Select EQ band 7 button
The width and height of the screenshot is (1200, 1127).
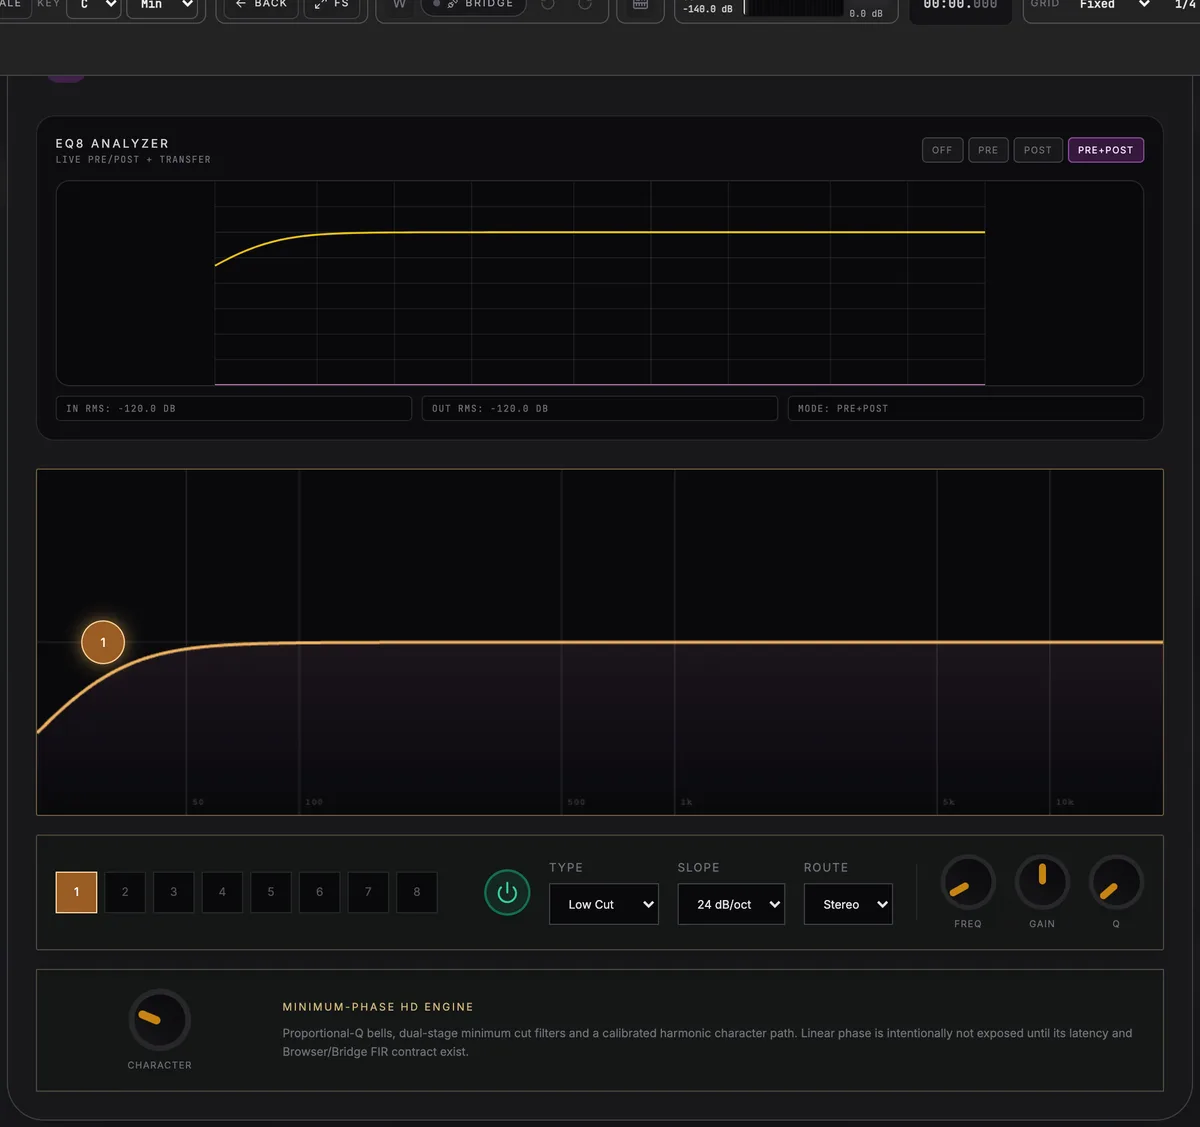[x=368, y=892]
